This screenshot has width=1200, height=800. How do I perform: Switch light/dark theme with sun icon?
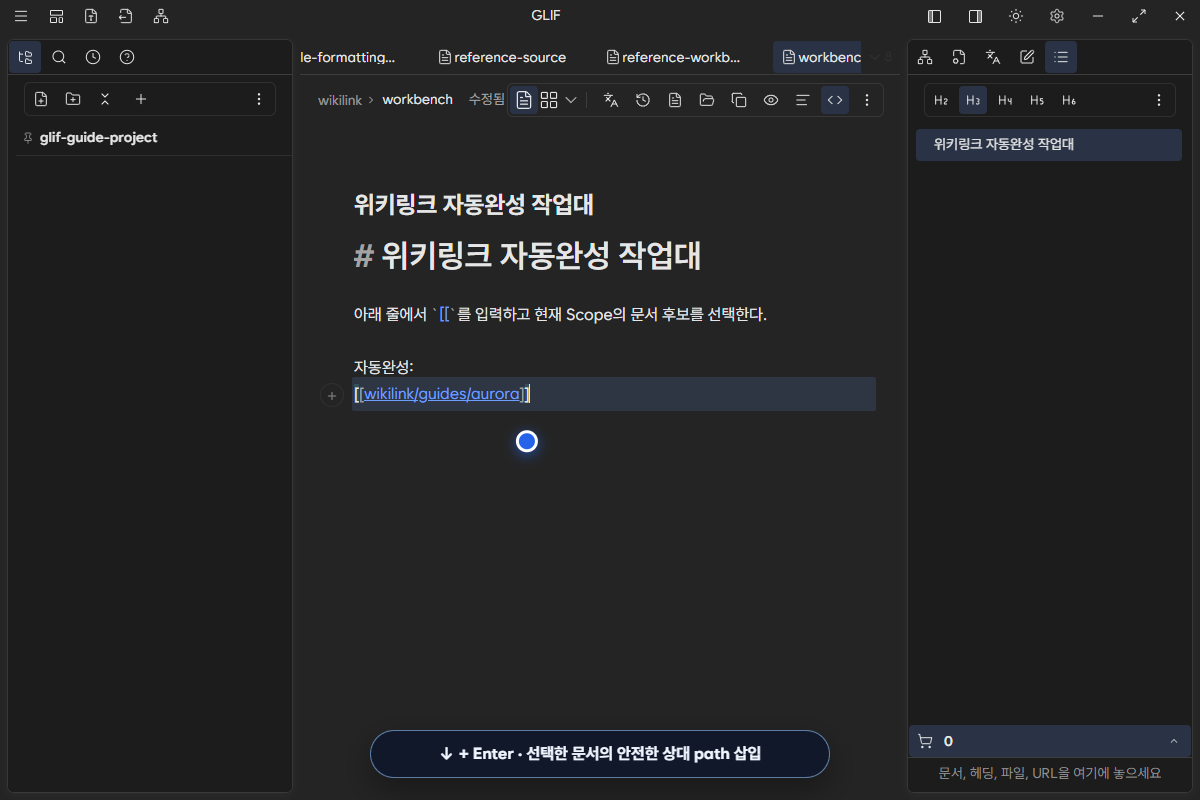coord(1016,16)
